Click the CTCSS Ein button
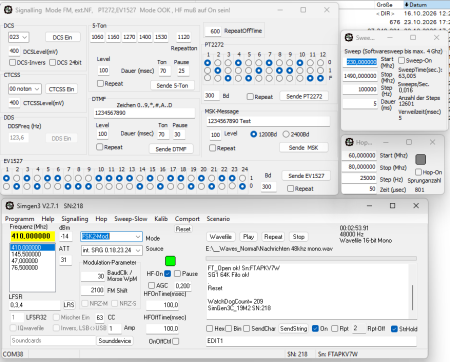This screenshot has width=450, height=362. (61, 89)
